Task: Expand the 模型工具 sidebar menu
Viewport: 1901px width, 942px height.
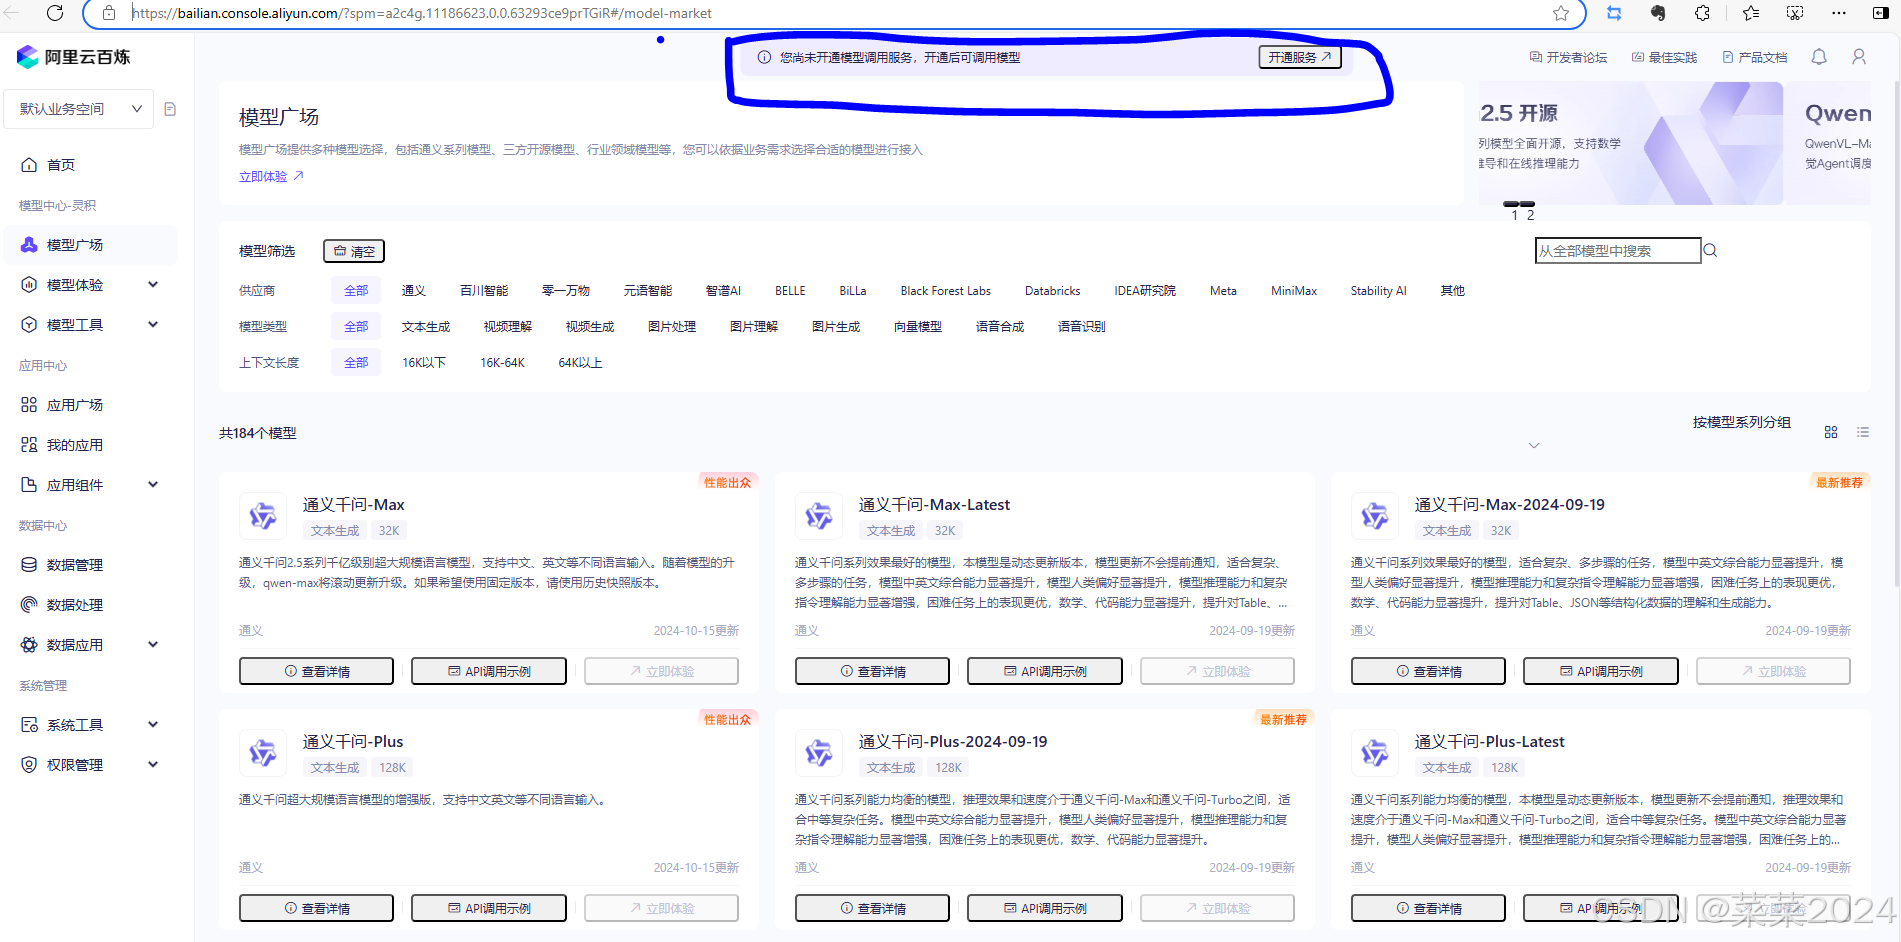Action: 90,325
